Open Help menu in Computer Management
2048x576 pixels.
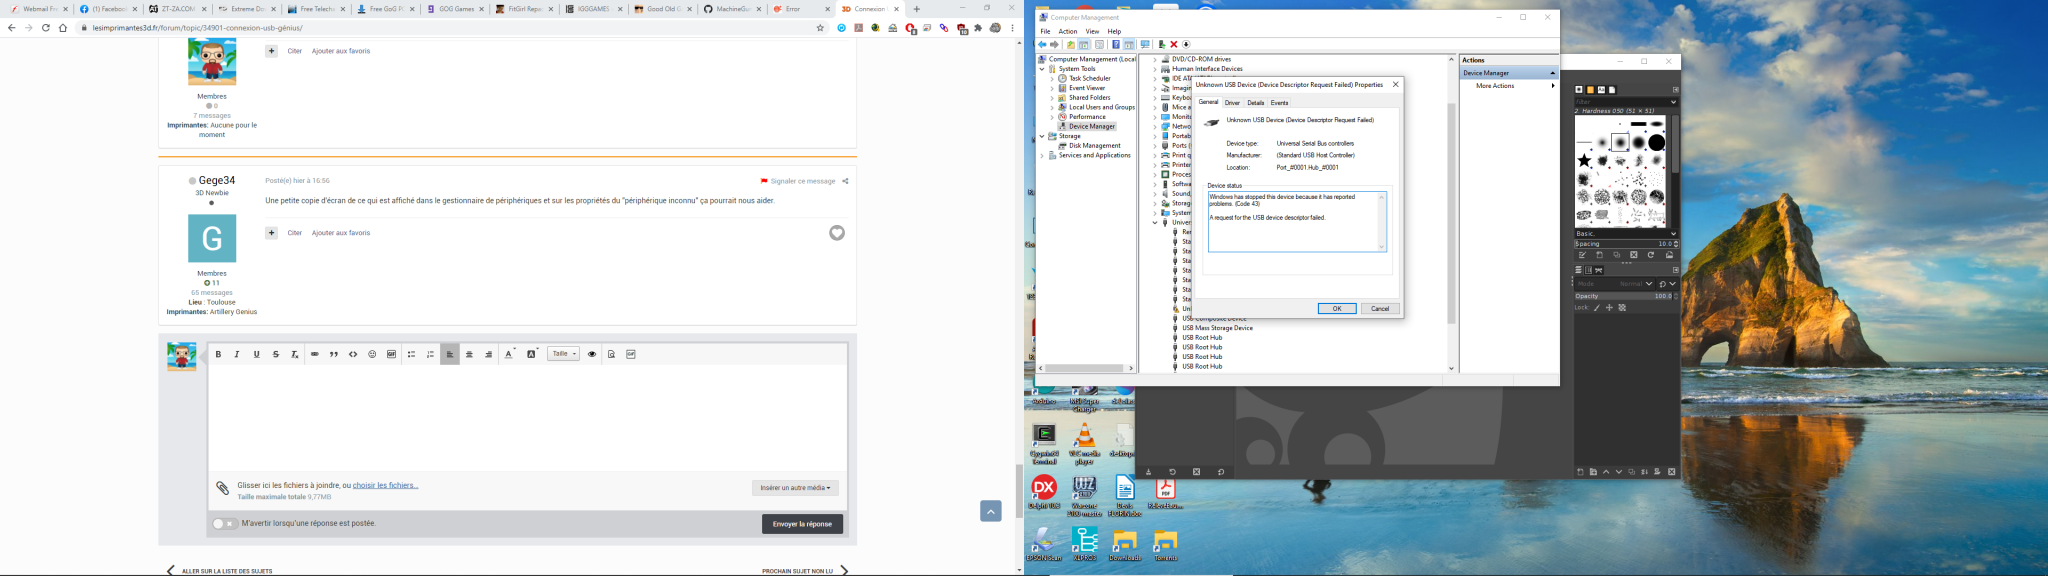point(1114,32)
